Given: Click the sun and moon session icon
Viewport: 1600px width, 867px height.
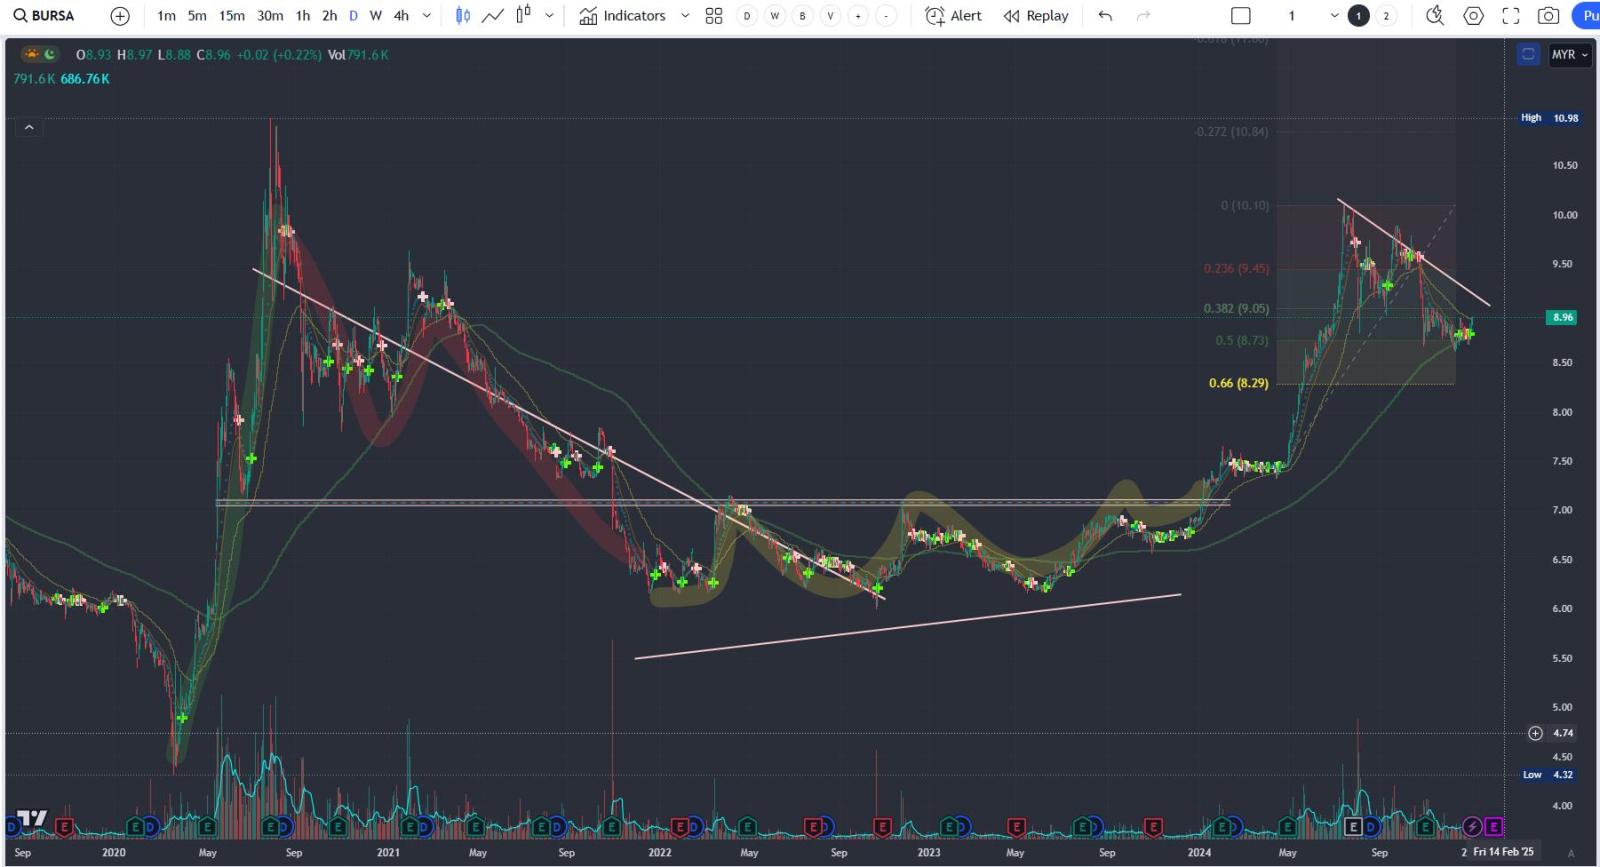Looking at the screenshot, I should (x=40, y=55).
